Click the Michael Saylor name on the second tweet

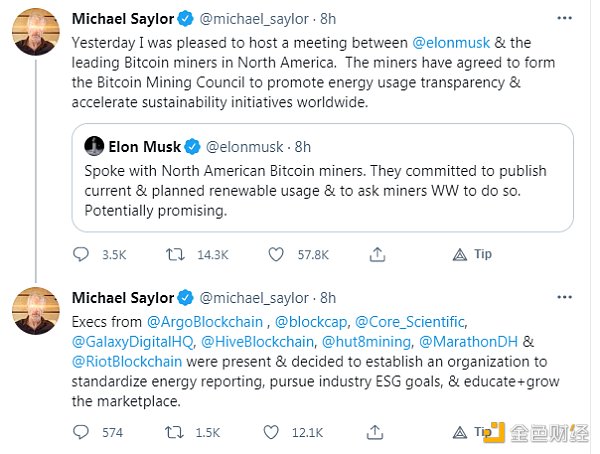[122, 297]
